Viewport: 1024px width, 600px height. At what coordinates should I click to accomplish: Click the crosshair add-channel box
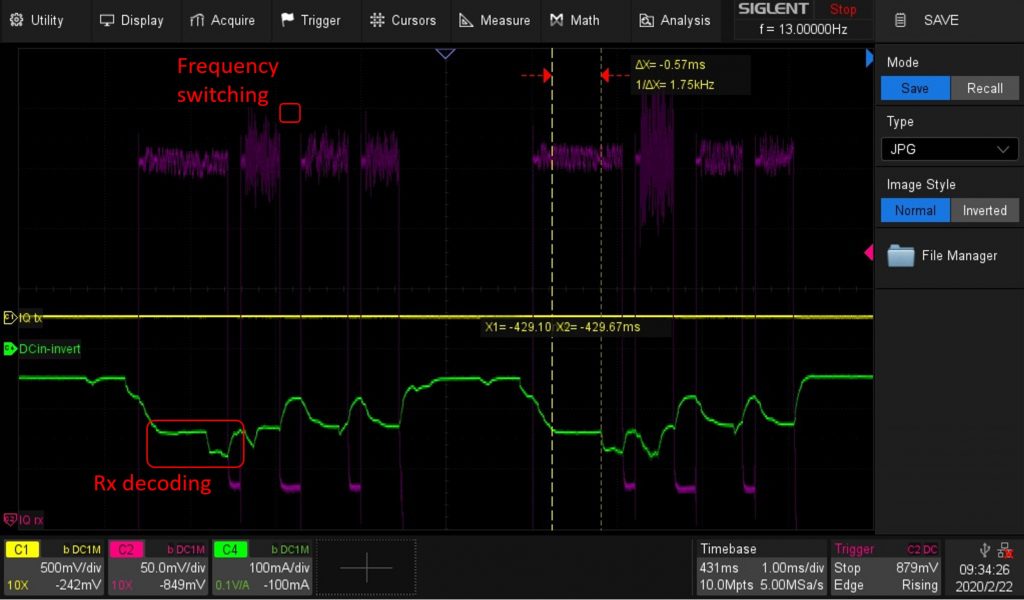(366, 567)
